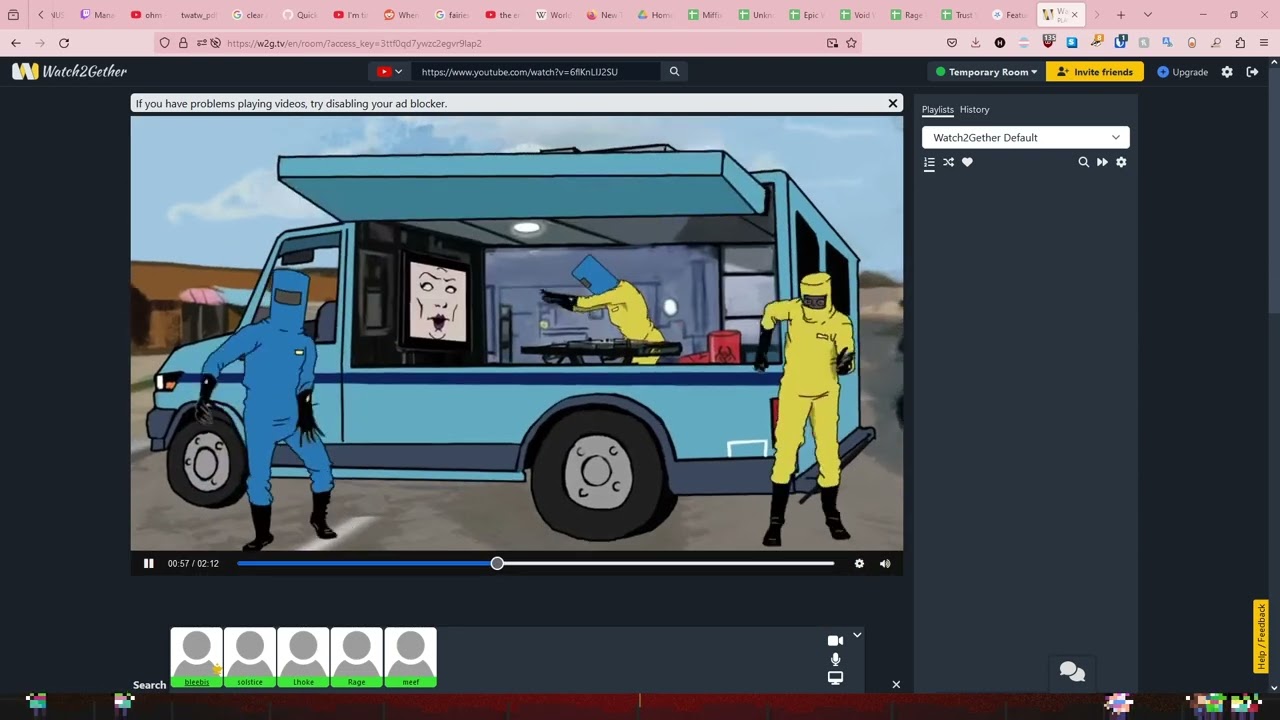This screenshot has height=720, width=1280.
Task: Expand the chevron next to the camera
Action: (x=857, y=635)
